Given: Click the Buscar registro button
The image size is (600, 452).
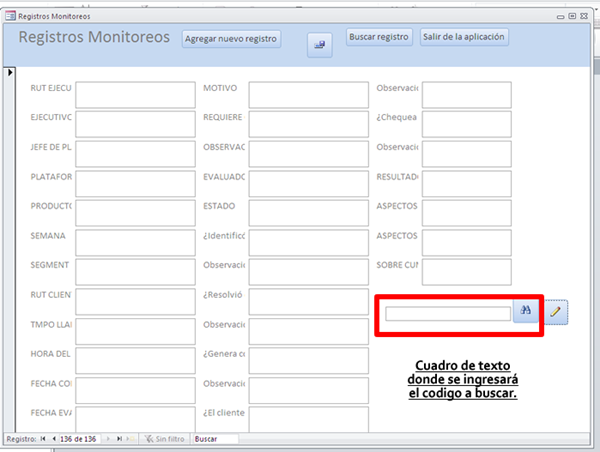Looking at the screenshot, I should pyautogui.click(x=379, y=37).
